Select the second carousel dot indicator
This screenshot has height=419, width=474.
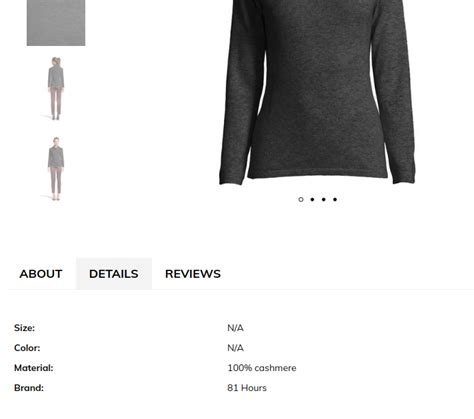pos(312,199)
